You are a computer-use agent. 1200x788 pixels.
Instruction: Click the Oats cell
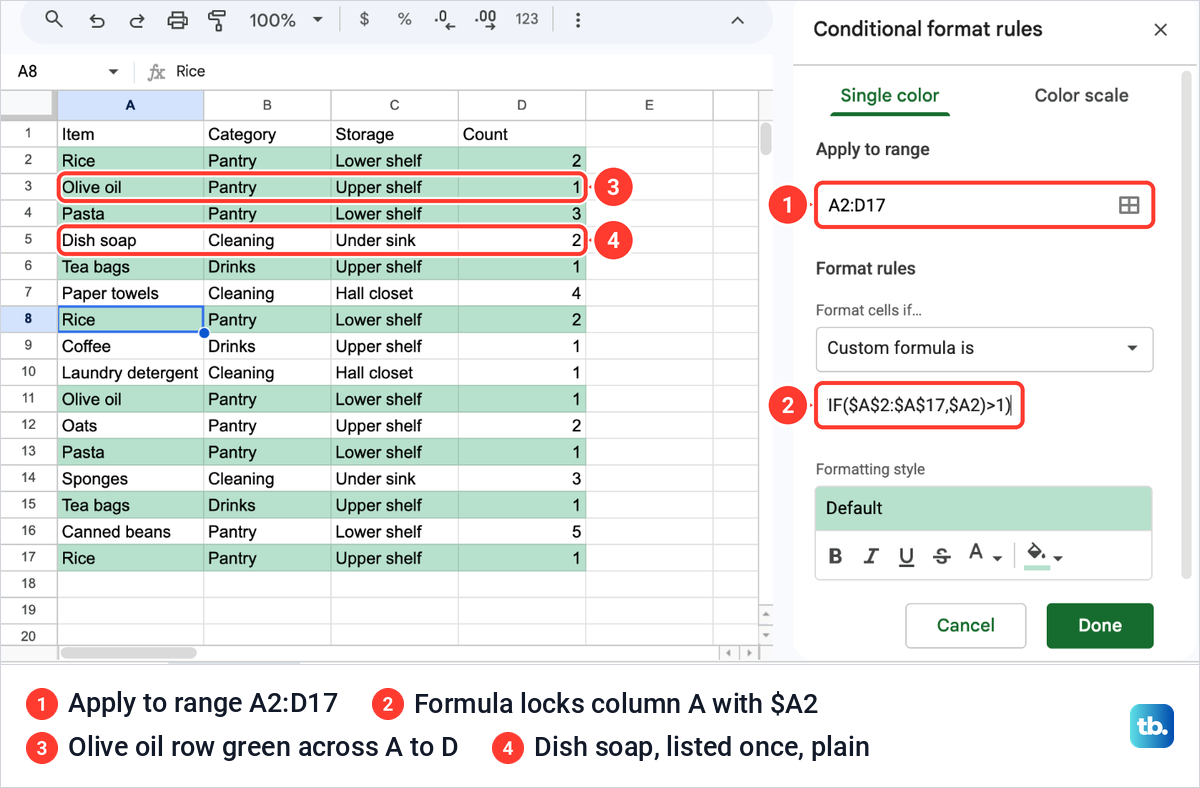[x=130, y=426]
